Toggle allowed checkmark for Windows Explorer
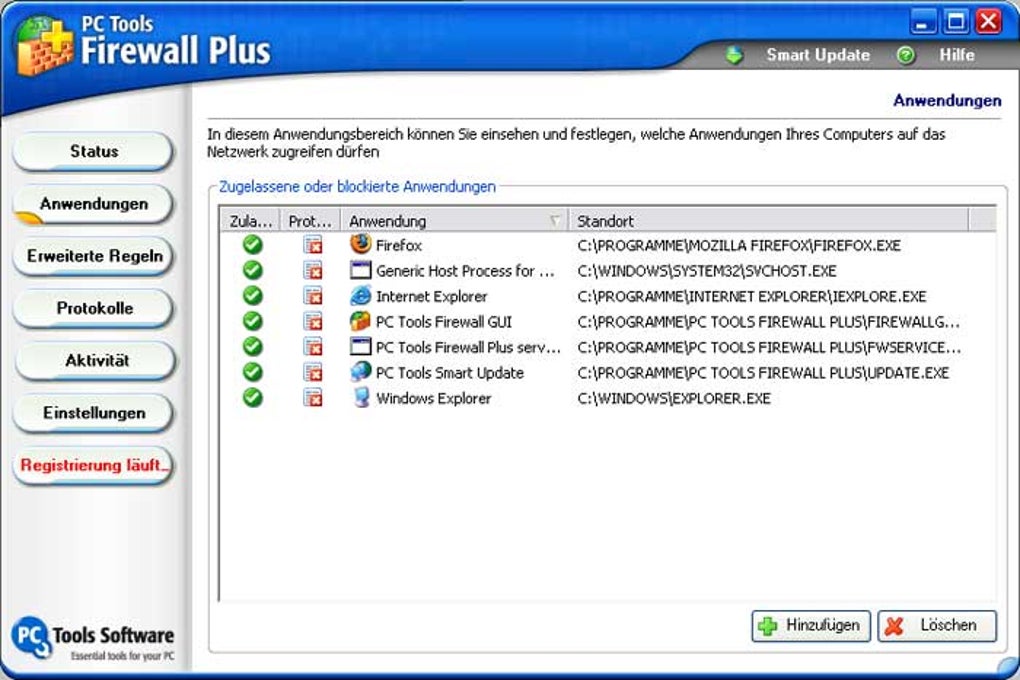The width and height of the screenshot is (1020, 680). 252,397
